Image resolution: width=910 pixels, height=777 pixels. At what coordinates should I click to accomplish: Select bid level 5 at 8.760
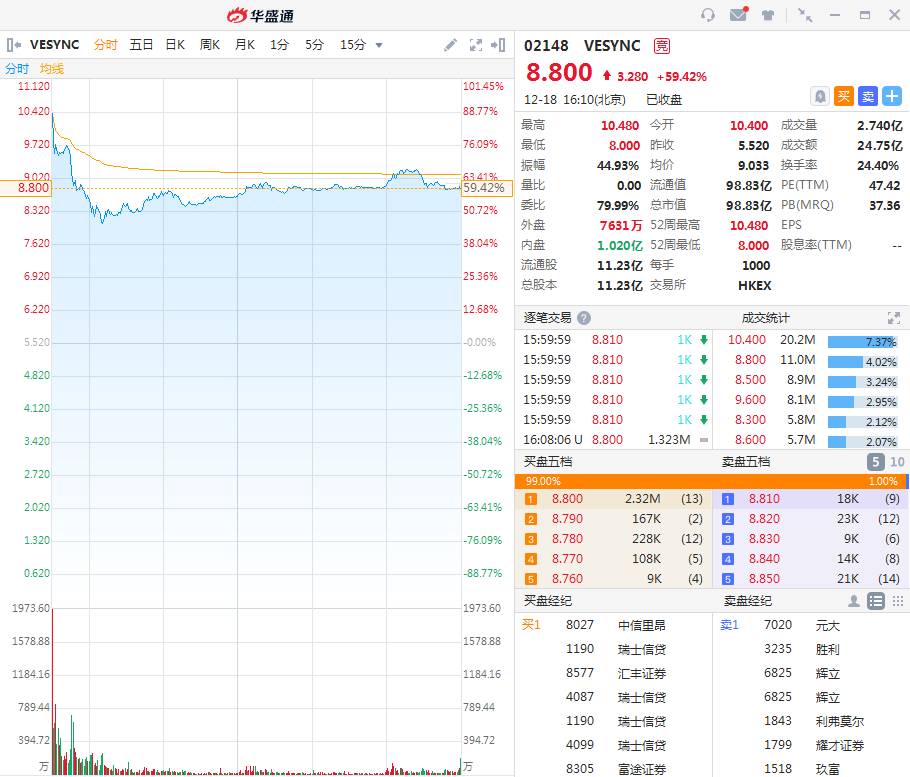pos(613,579)
